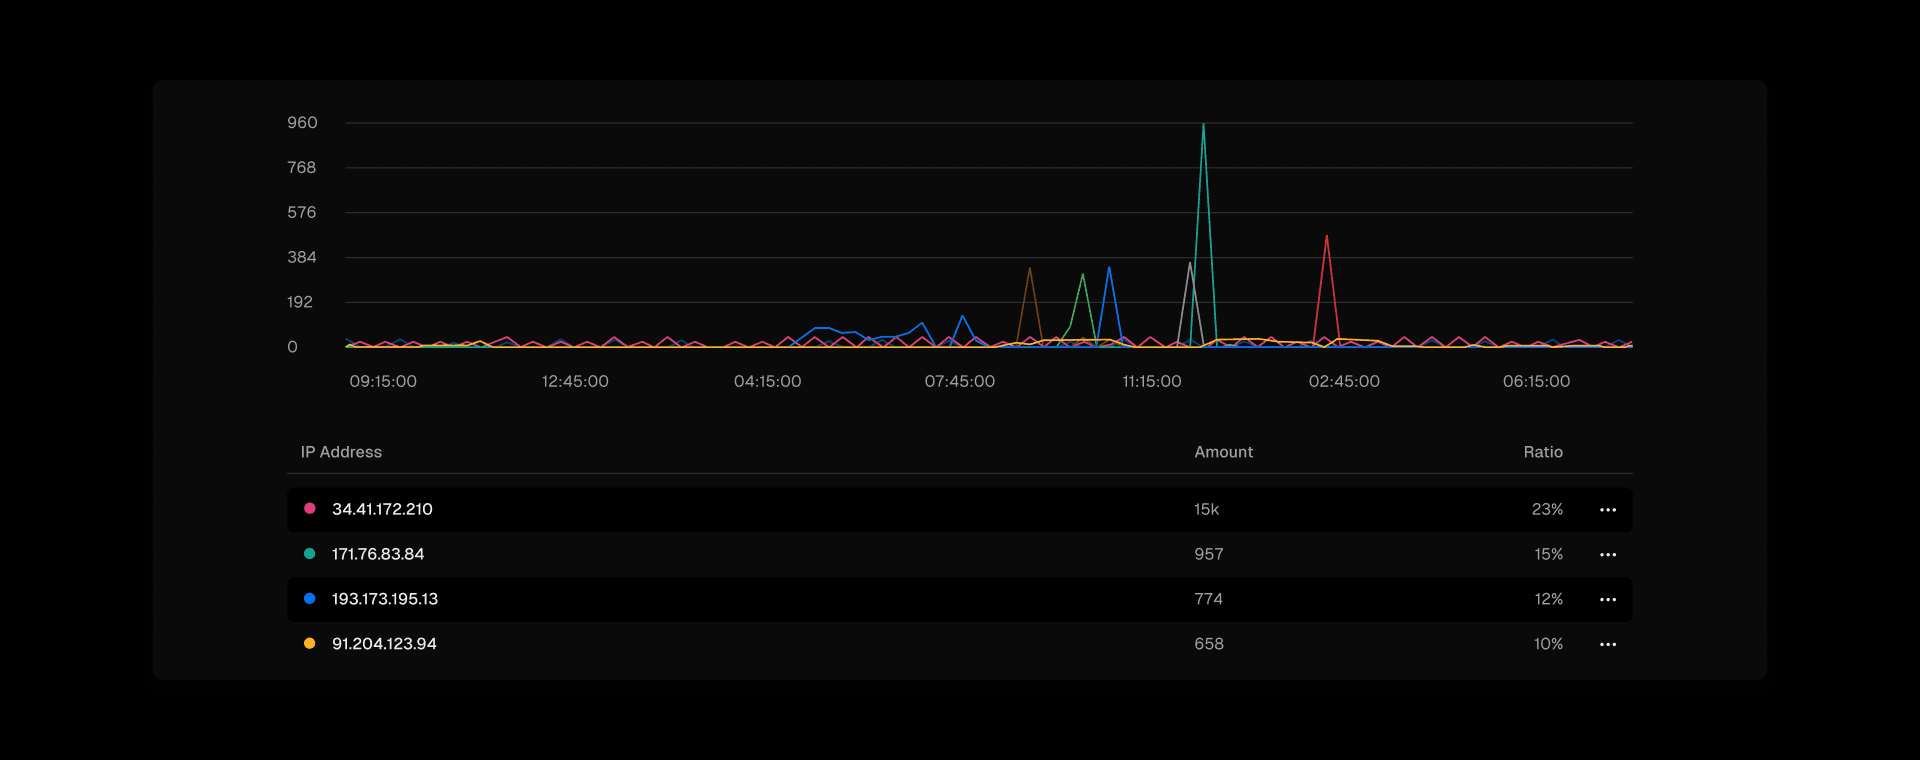Viewport: 1920px width, 760px height.
Task: Sort by the Amount column header
Action: click(x=1223, y=452)
